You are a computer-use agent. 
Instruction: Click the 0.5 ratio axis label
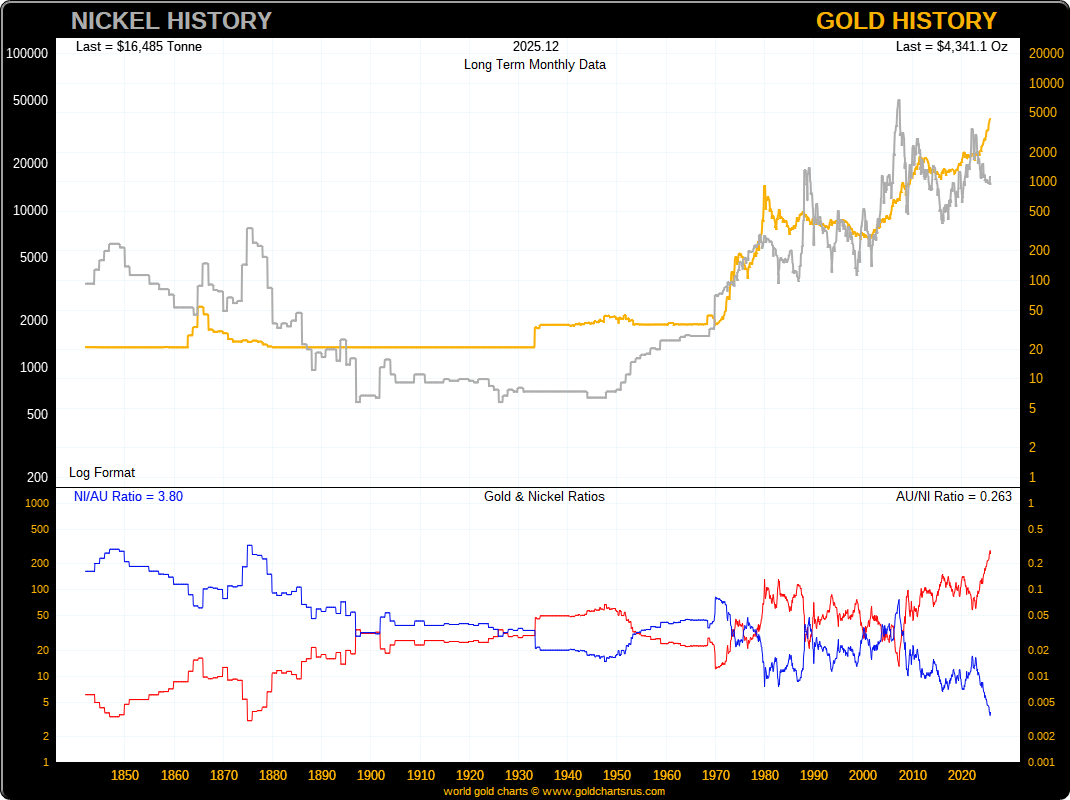pyautogui.click(x=1035, y=530)
